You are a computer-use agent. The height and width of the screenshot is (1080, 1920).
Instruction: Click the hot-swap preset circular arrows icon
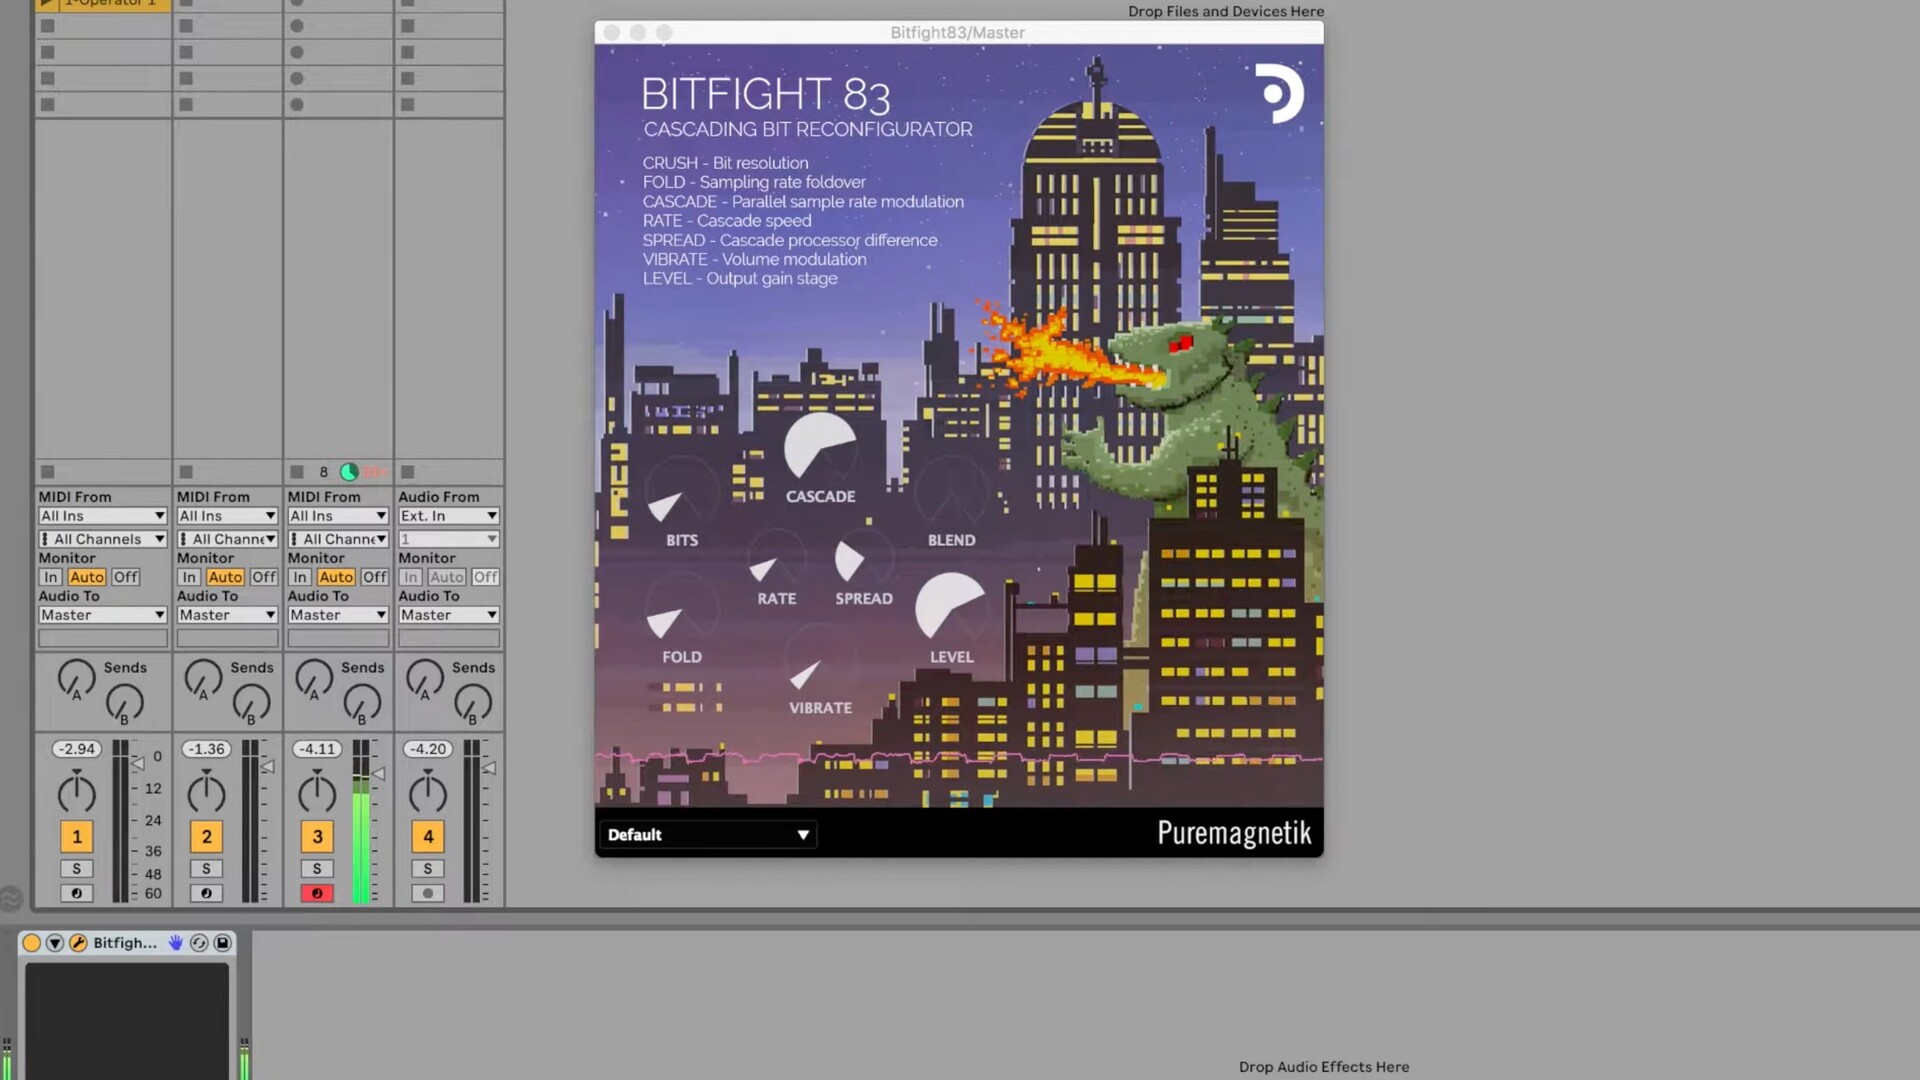click(199, 943)
